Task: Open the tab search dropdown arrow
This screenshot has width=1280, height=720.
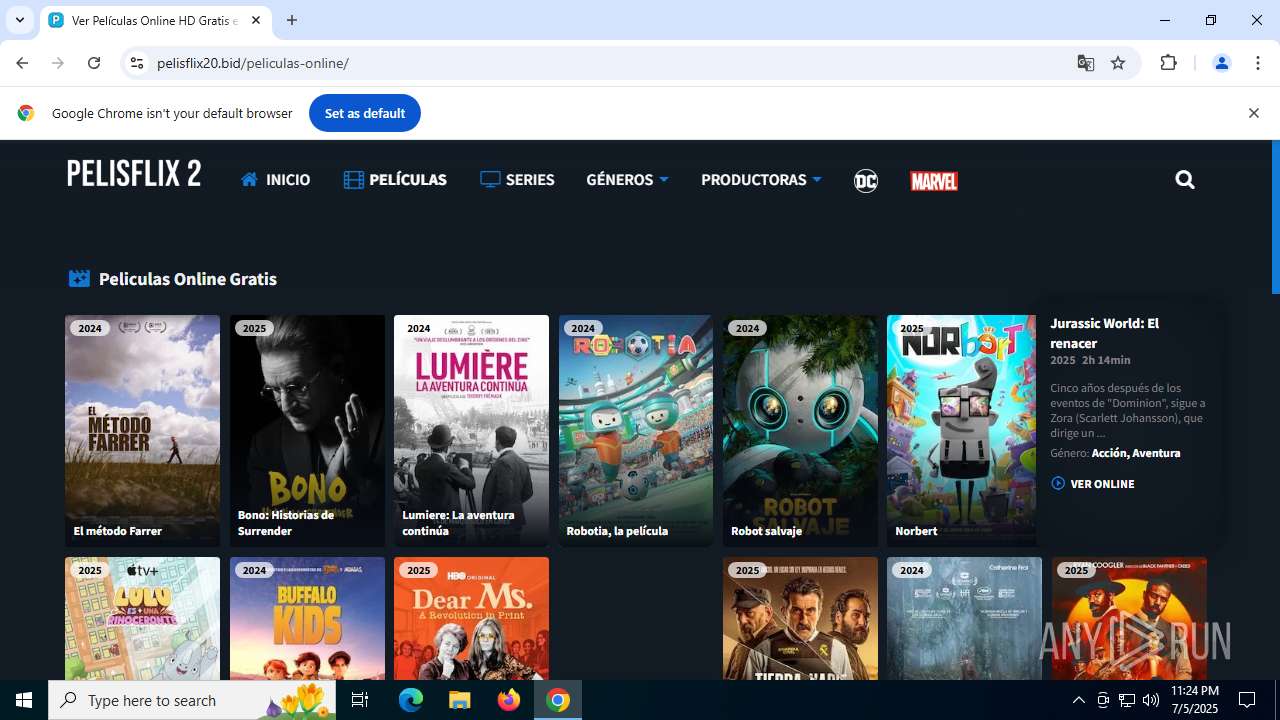Action: [19, 20]
